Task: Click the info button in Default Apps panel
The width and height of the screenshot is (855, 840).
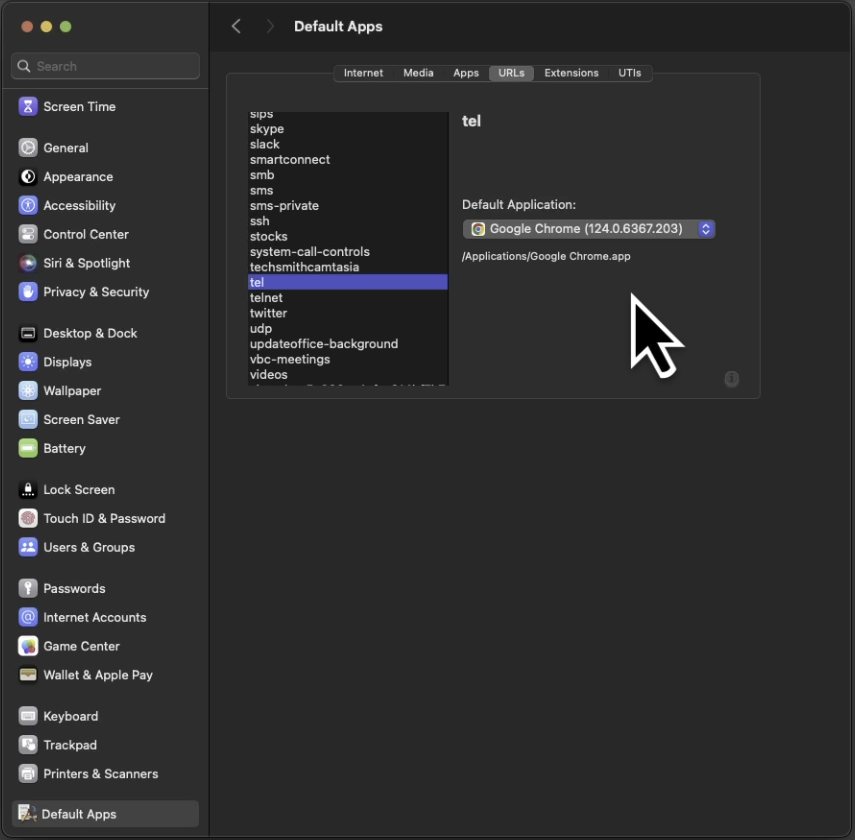Action: [x=732, y=379]
